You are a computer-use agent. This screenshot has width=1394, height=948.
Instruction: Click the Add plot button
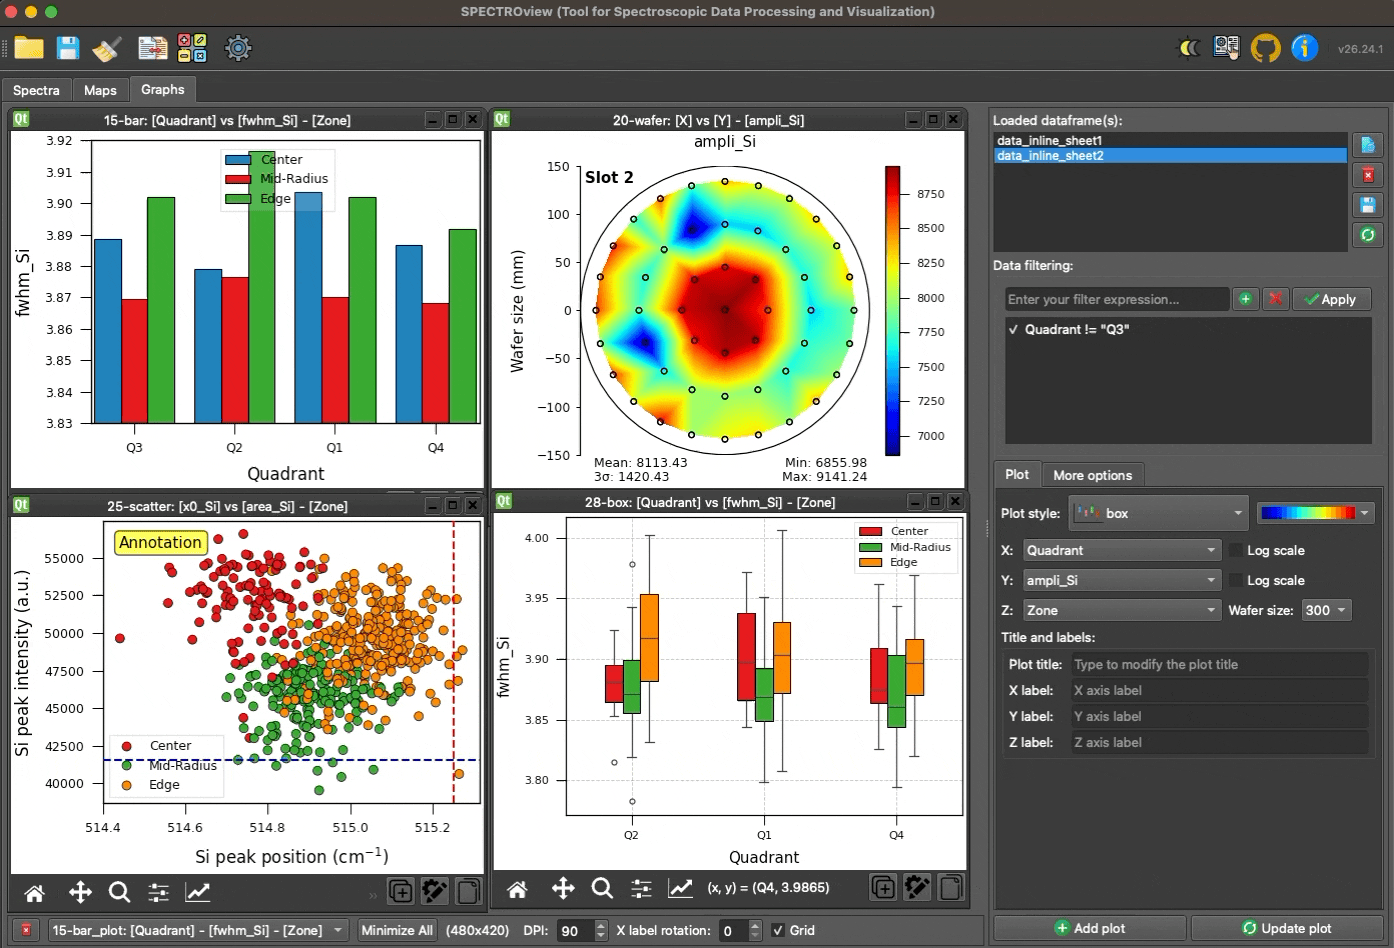(x=1090, y=928)
